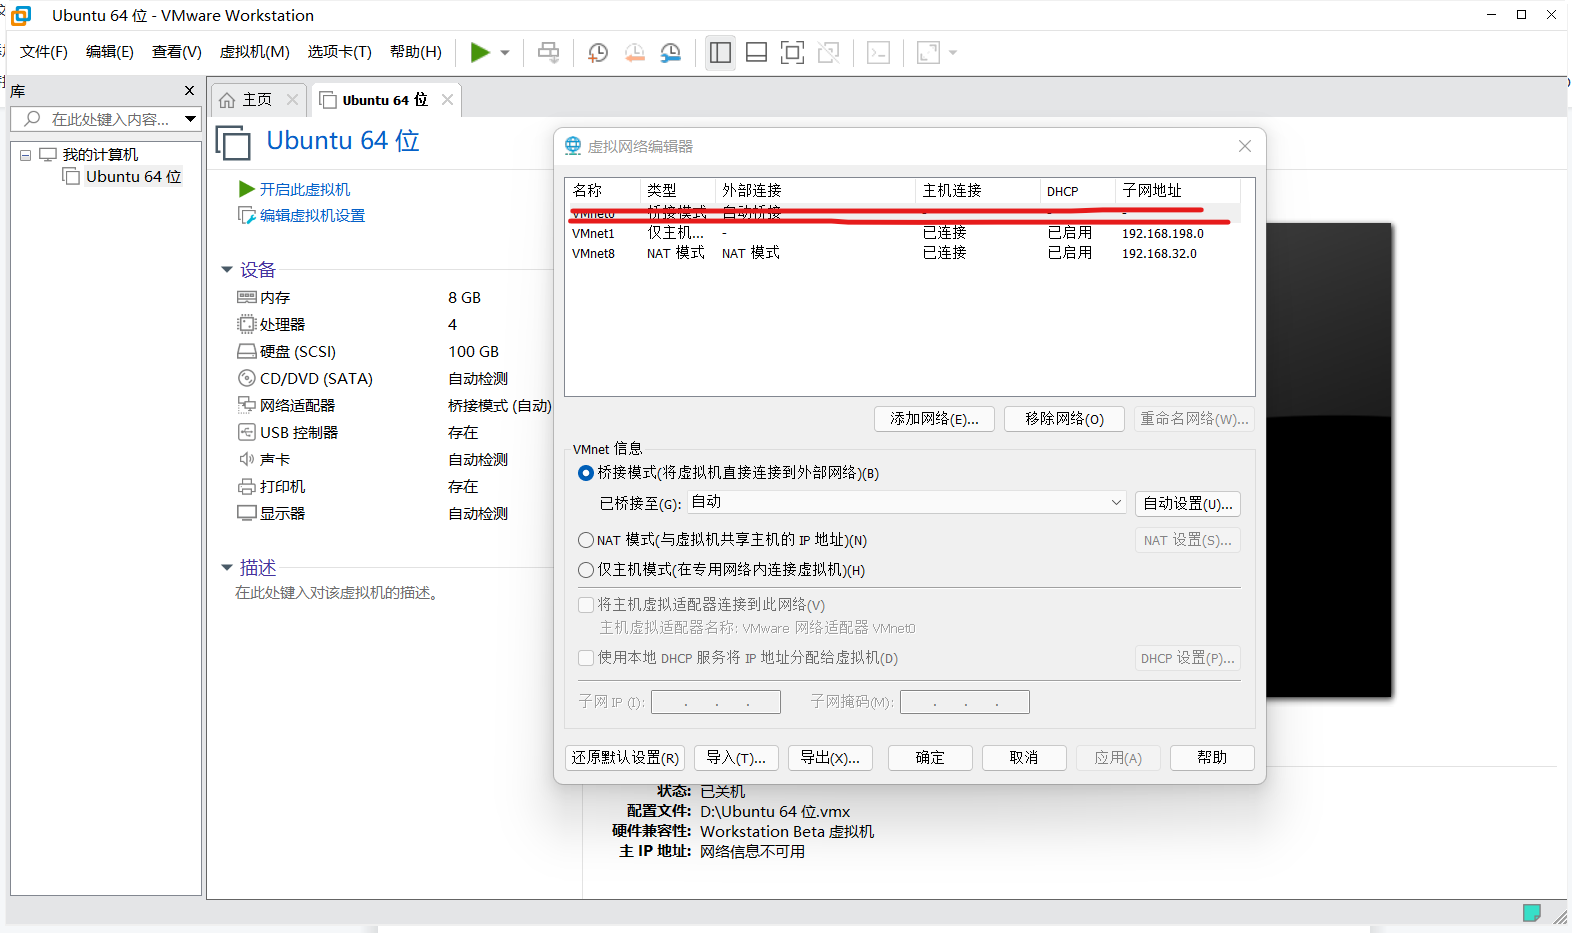Click the green power-on play icon in toolbar

pos(480,52)
